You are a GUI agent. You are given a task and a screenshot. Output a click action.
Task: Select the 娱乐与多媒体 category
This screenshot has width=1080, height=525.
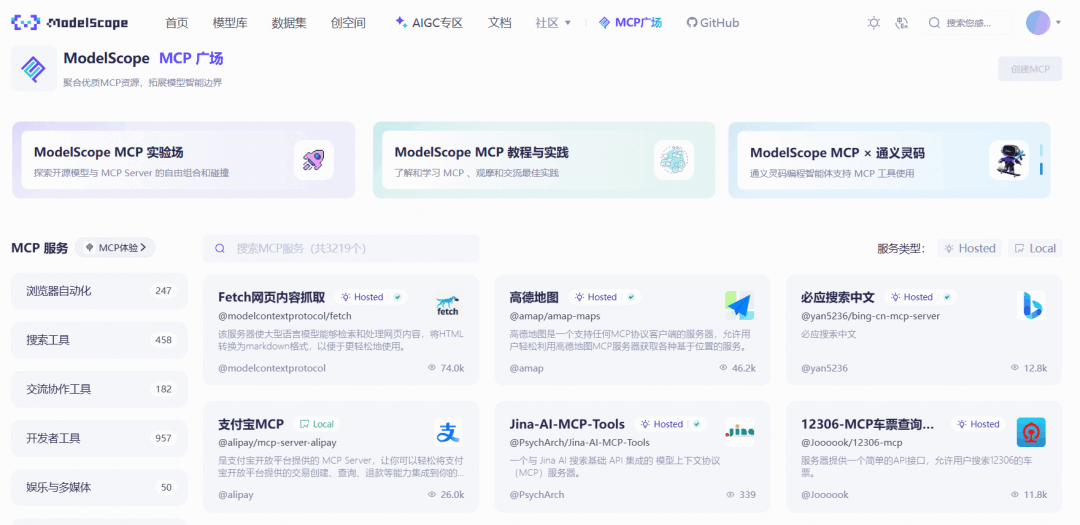(99, 487)
